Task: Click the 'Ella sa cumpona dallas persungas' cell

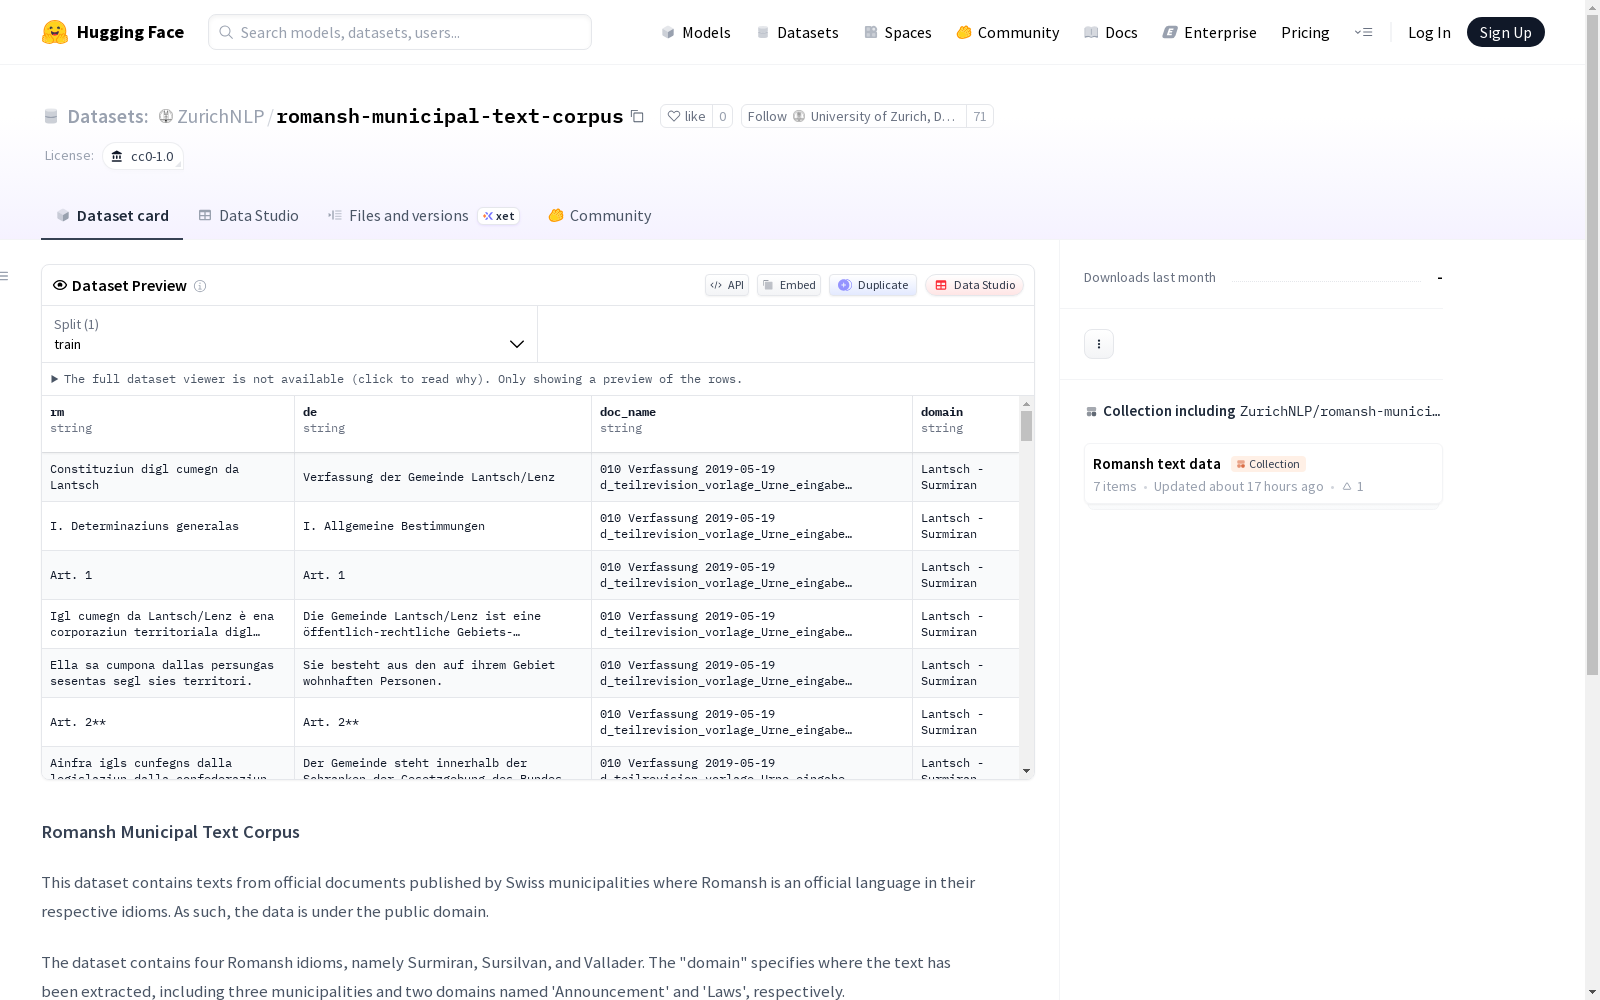Action: coord(168,673)
